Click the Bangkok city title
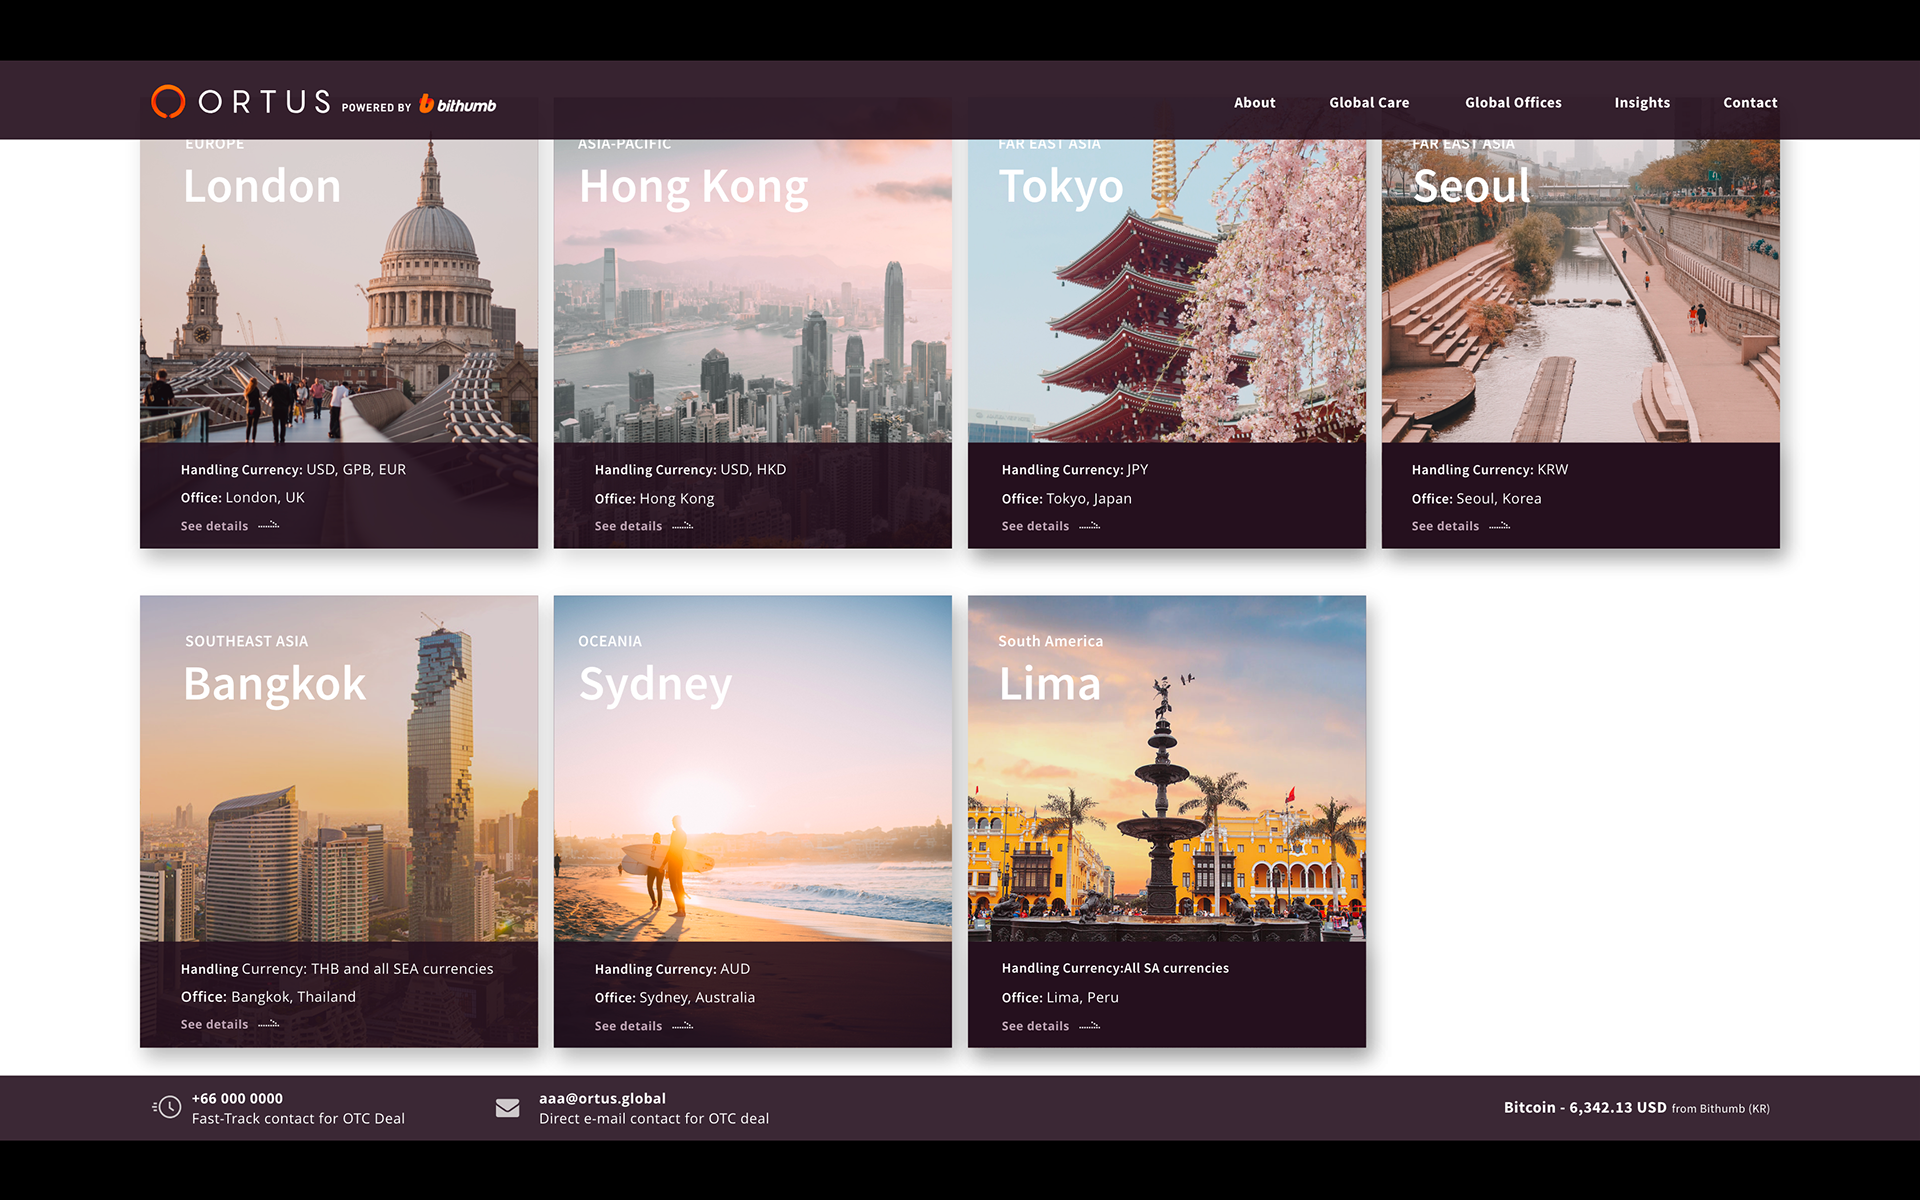This screenshot has width=1920, height=1200. tap(275, 684)
